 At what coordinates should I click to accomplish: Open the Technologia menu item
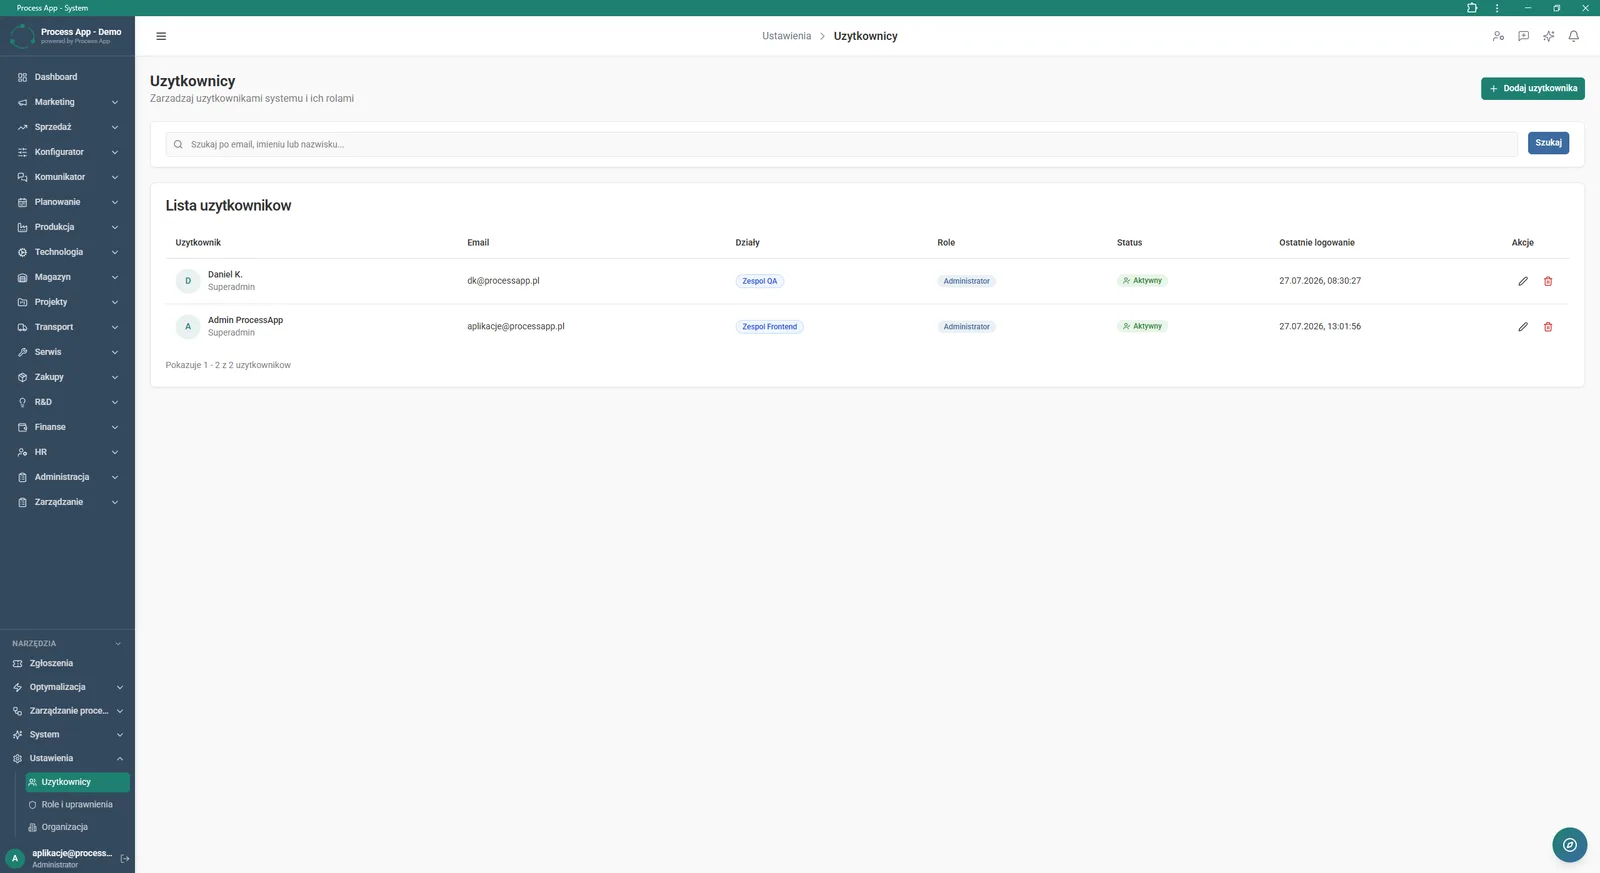tap(67, 252)
